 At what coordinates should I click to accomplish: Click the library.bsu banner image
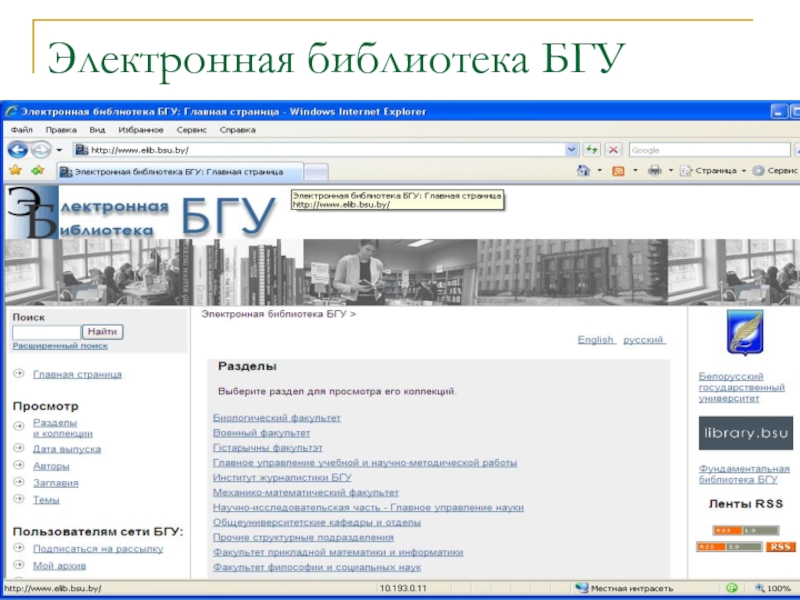pos(745,433)
